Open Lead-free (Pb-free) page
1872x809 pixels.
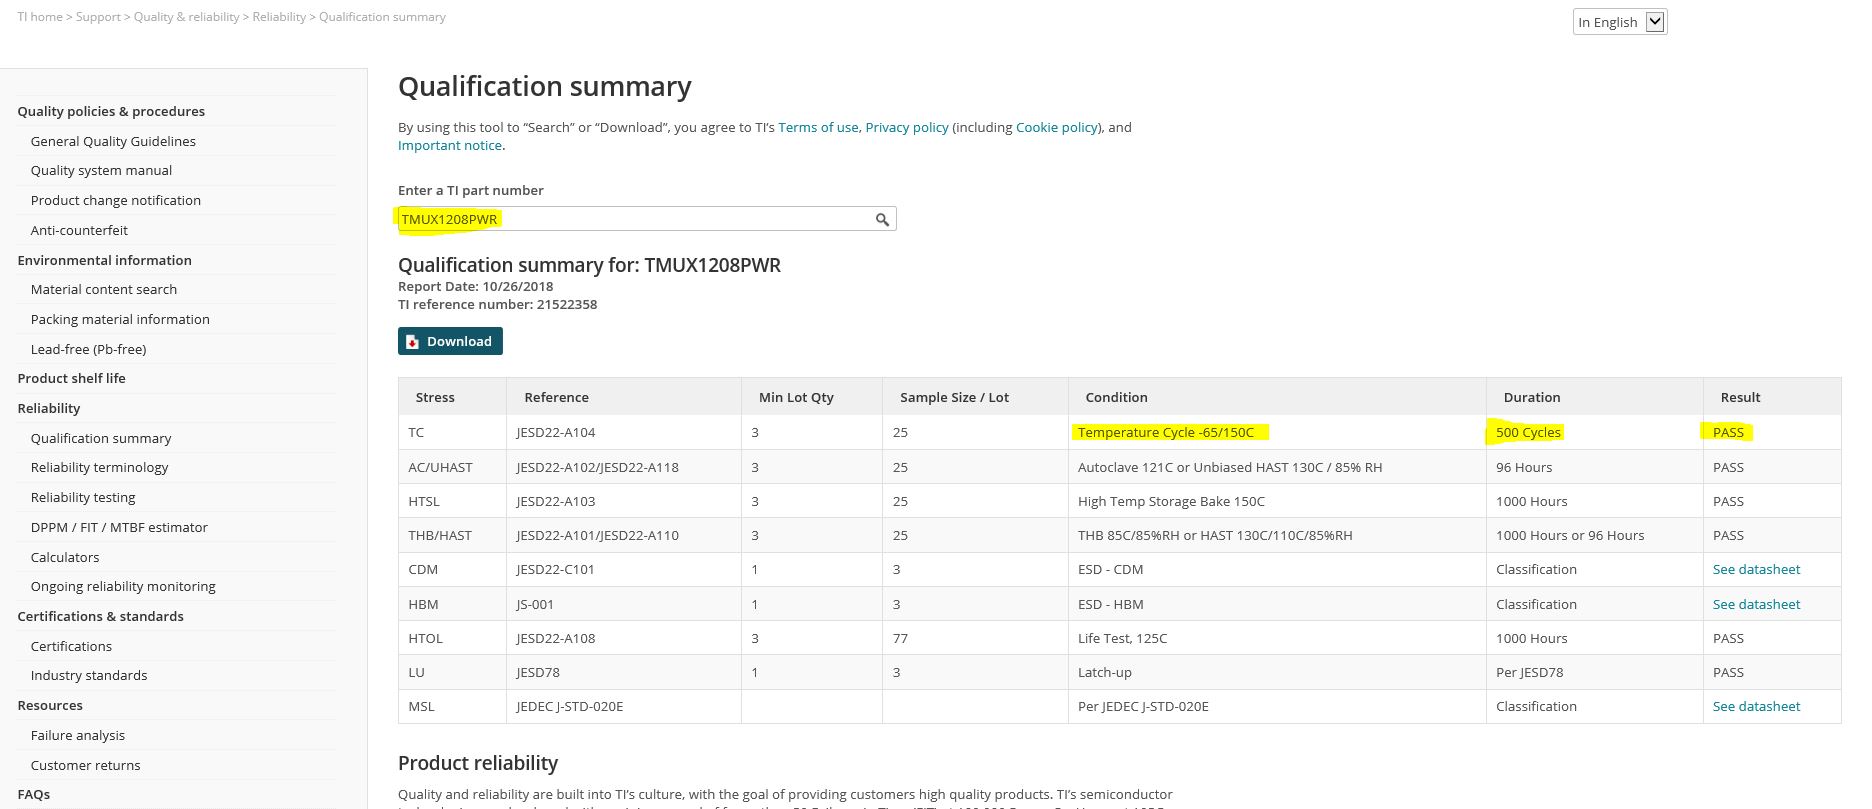88,349
